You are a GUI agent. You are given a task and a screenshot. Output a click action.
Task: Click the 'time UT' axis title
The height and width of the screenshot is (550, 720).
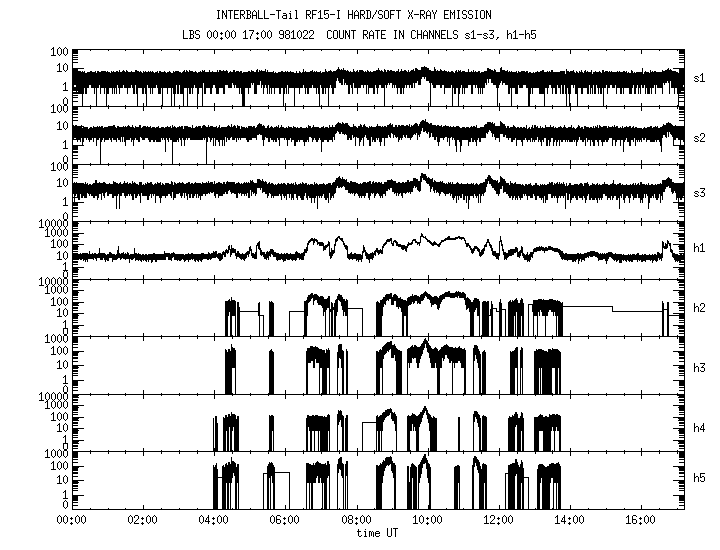point(377,533)
